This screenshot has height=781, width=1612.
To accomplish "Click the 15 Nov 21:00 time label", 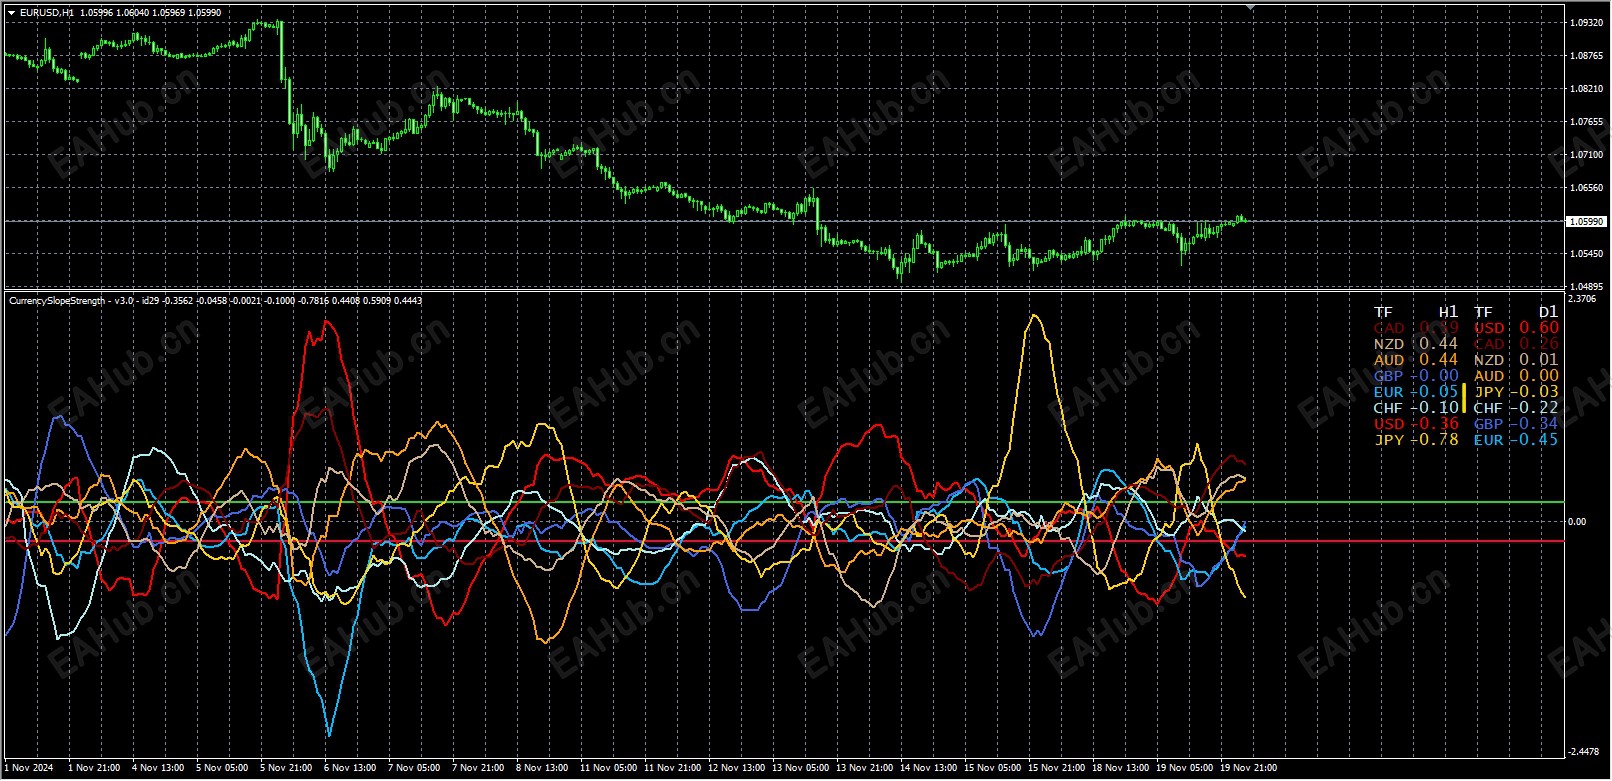I will 1056,768.
